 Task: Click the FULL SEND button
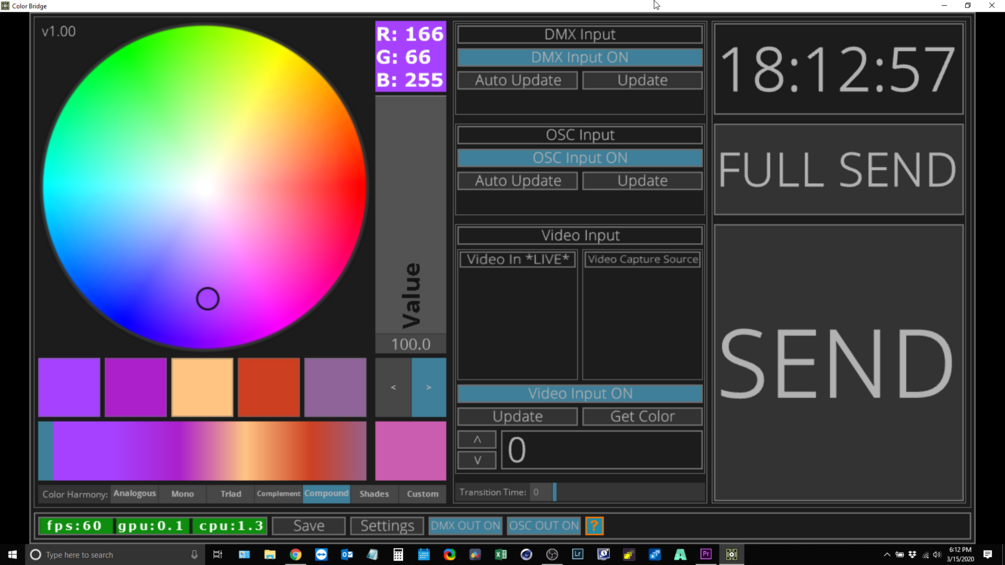pos(838,170)
